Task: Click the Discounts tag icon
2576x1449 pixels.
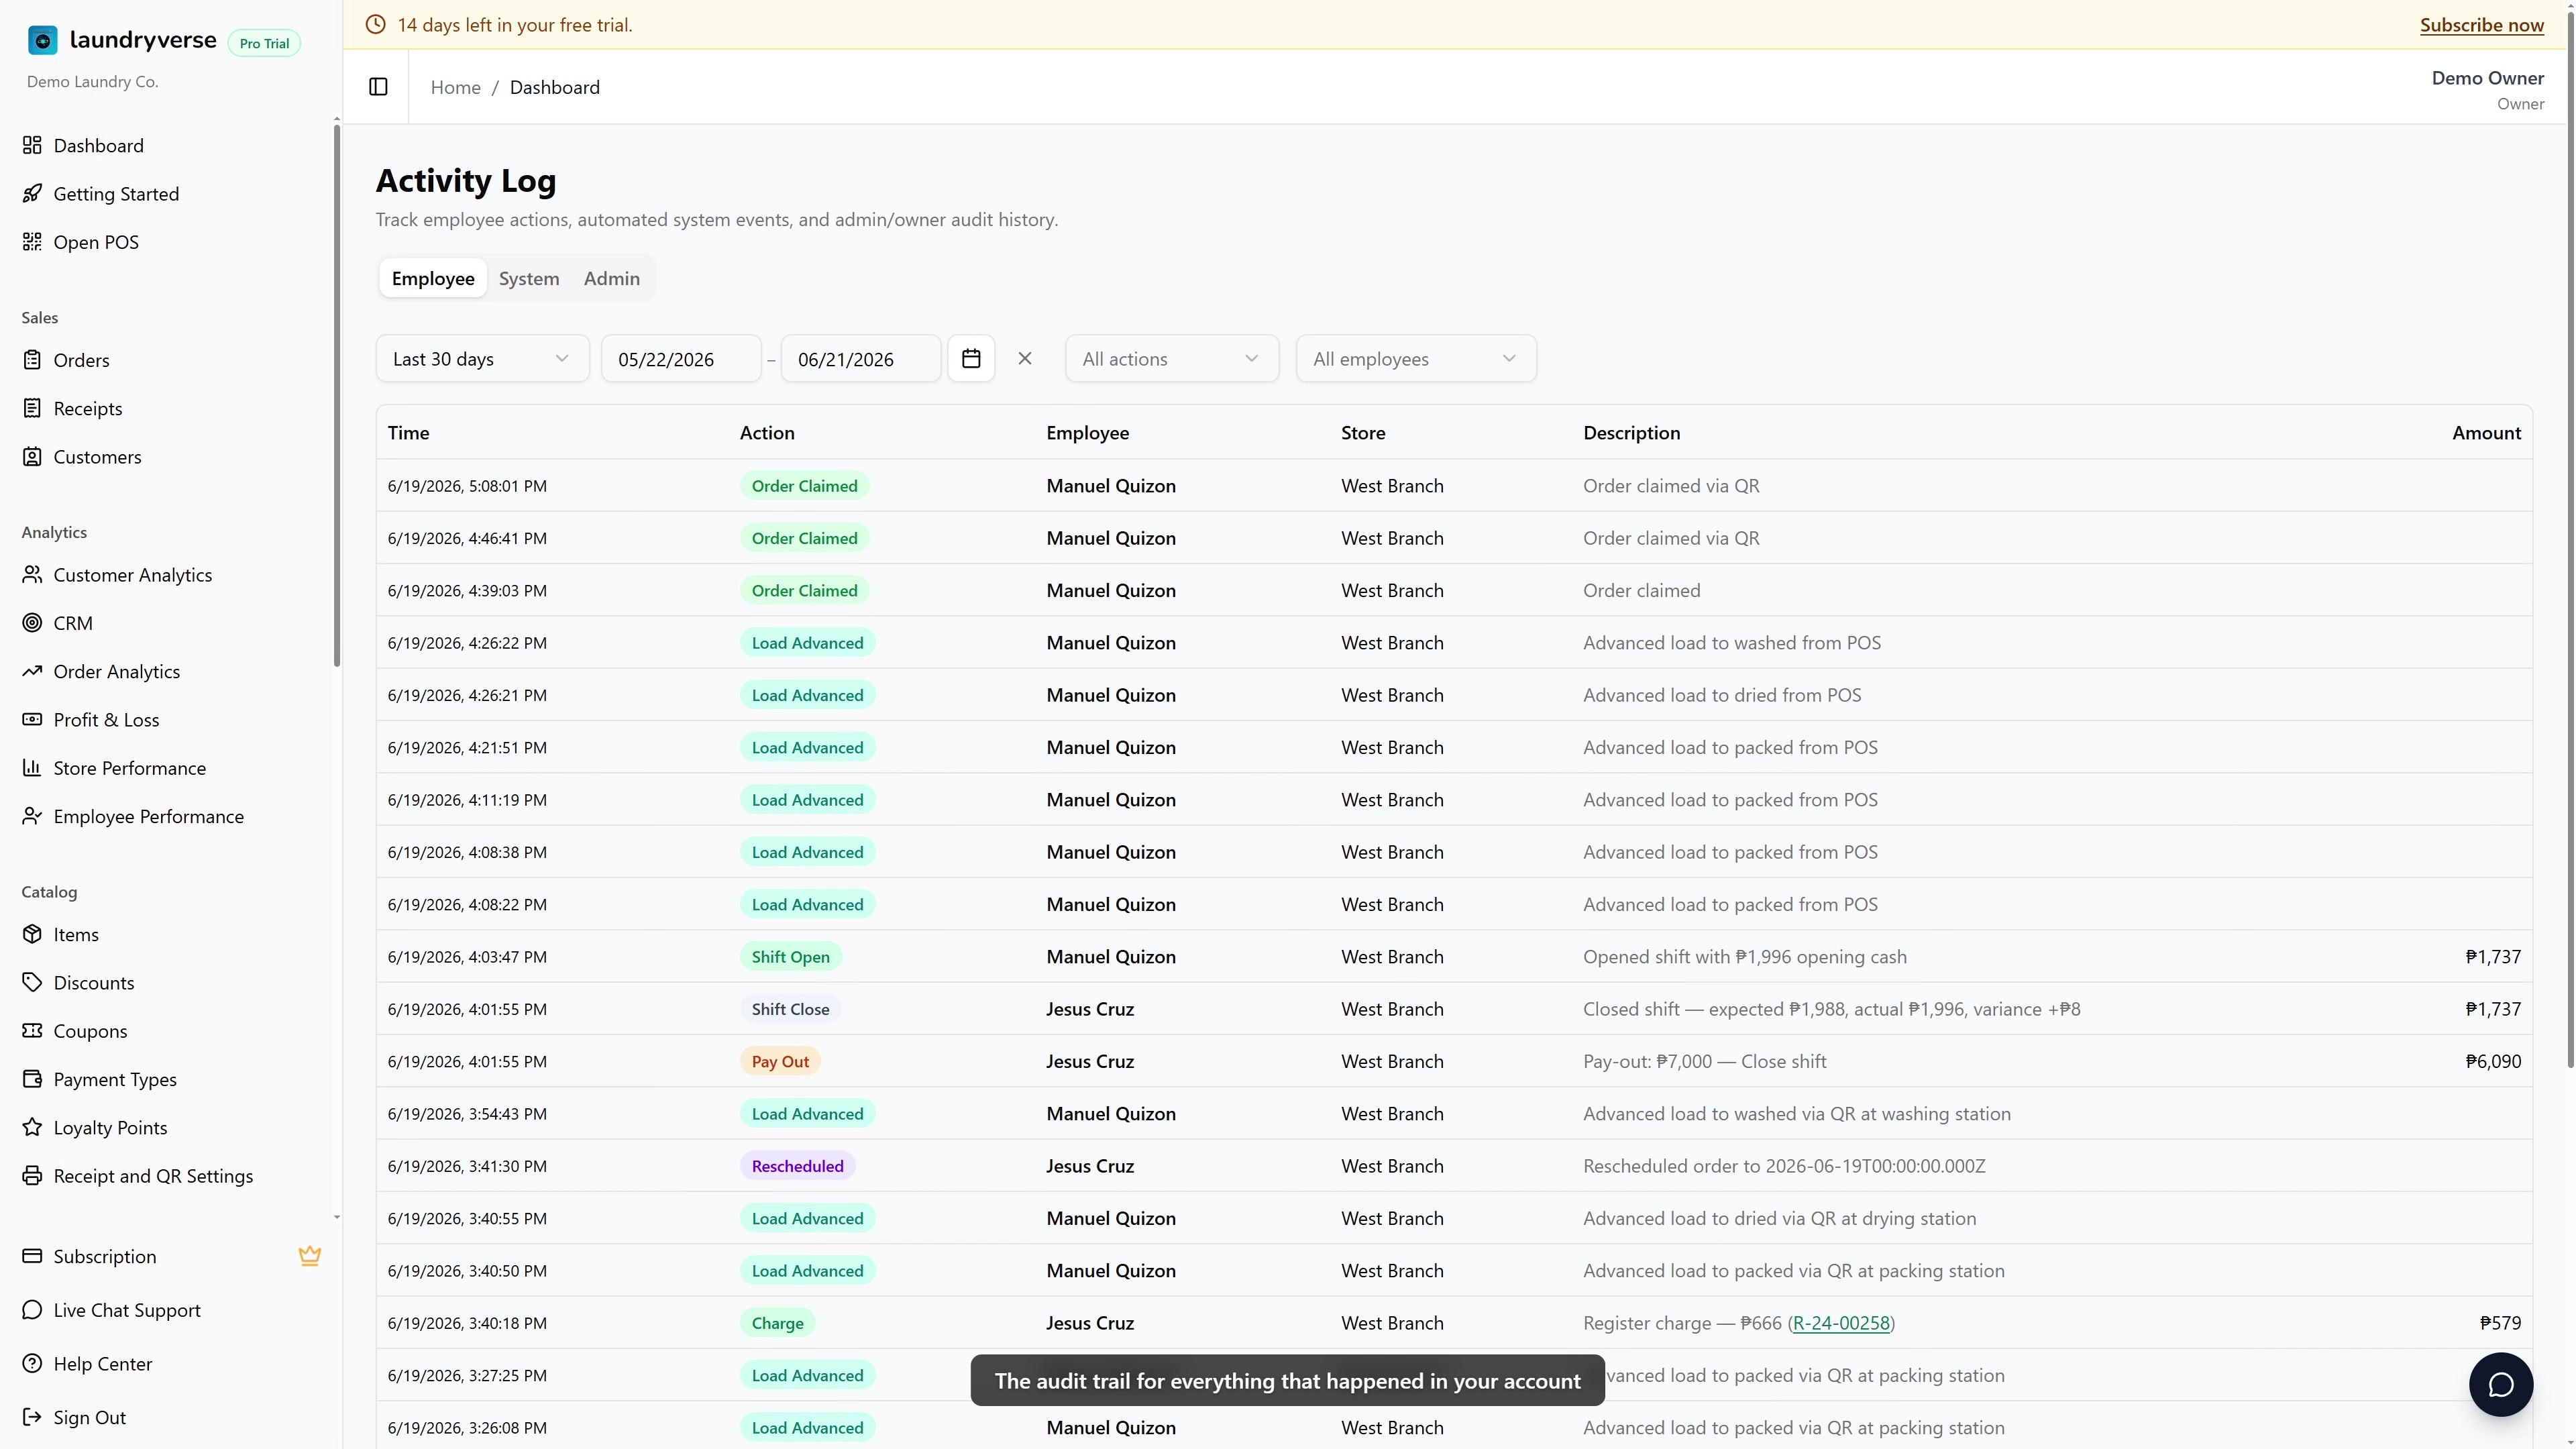Action: tap(32, 982)
